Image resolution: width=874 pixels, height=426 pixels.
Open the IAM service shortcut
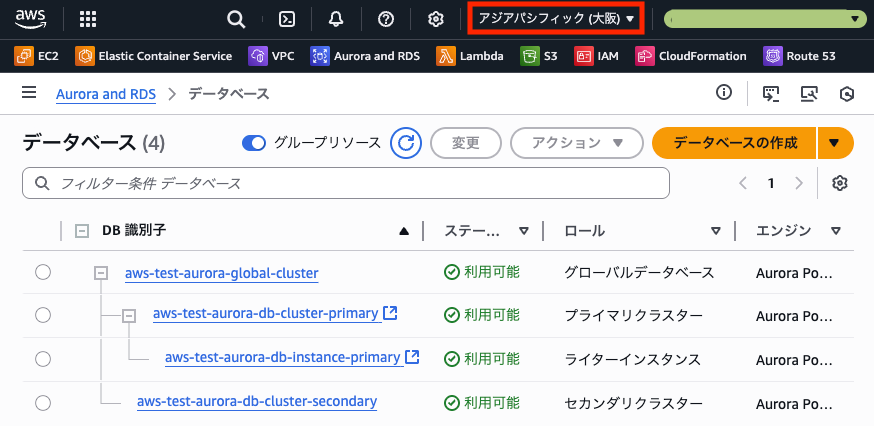[x=596, y=56]
